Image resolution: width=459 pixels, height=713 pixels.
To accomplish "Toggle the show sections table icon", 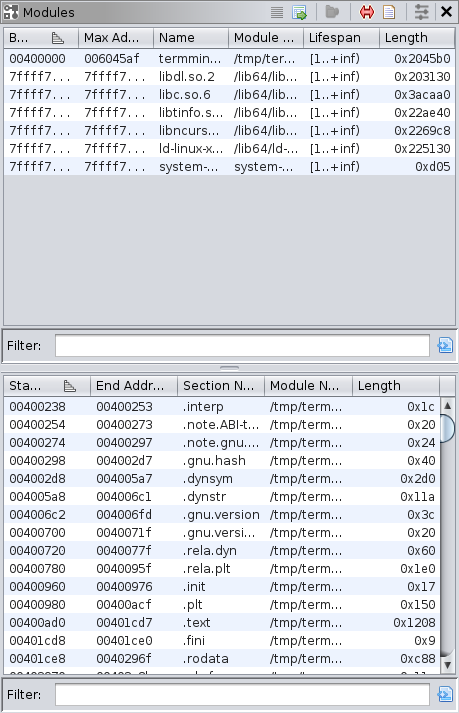I will pyautogui.click(x=277, y=12).
